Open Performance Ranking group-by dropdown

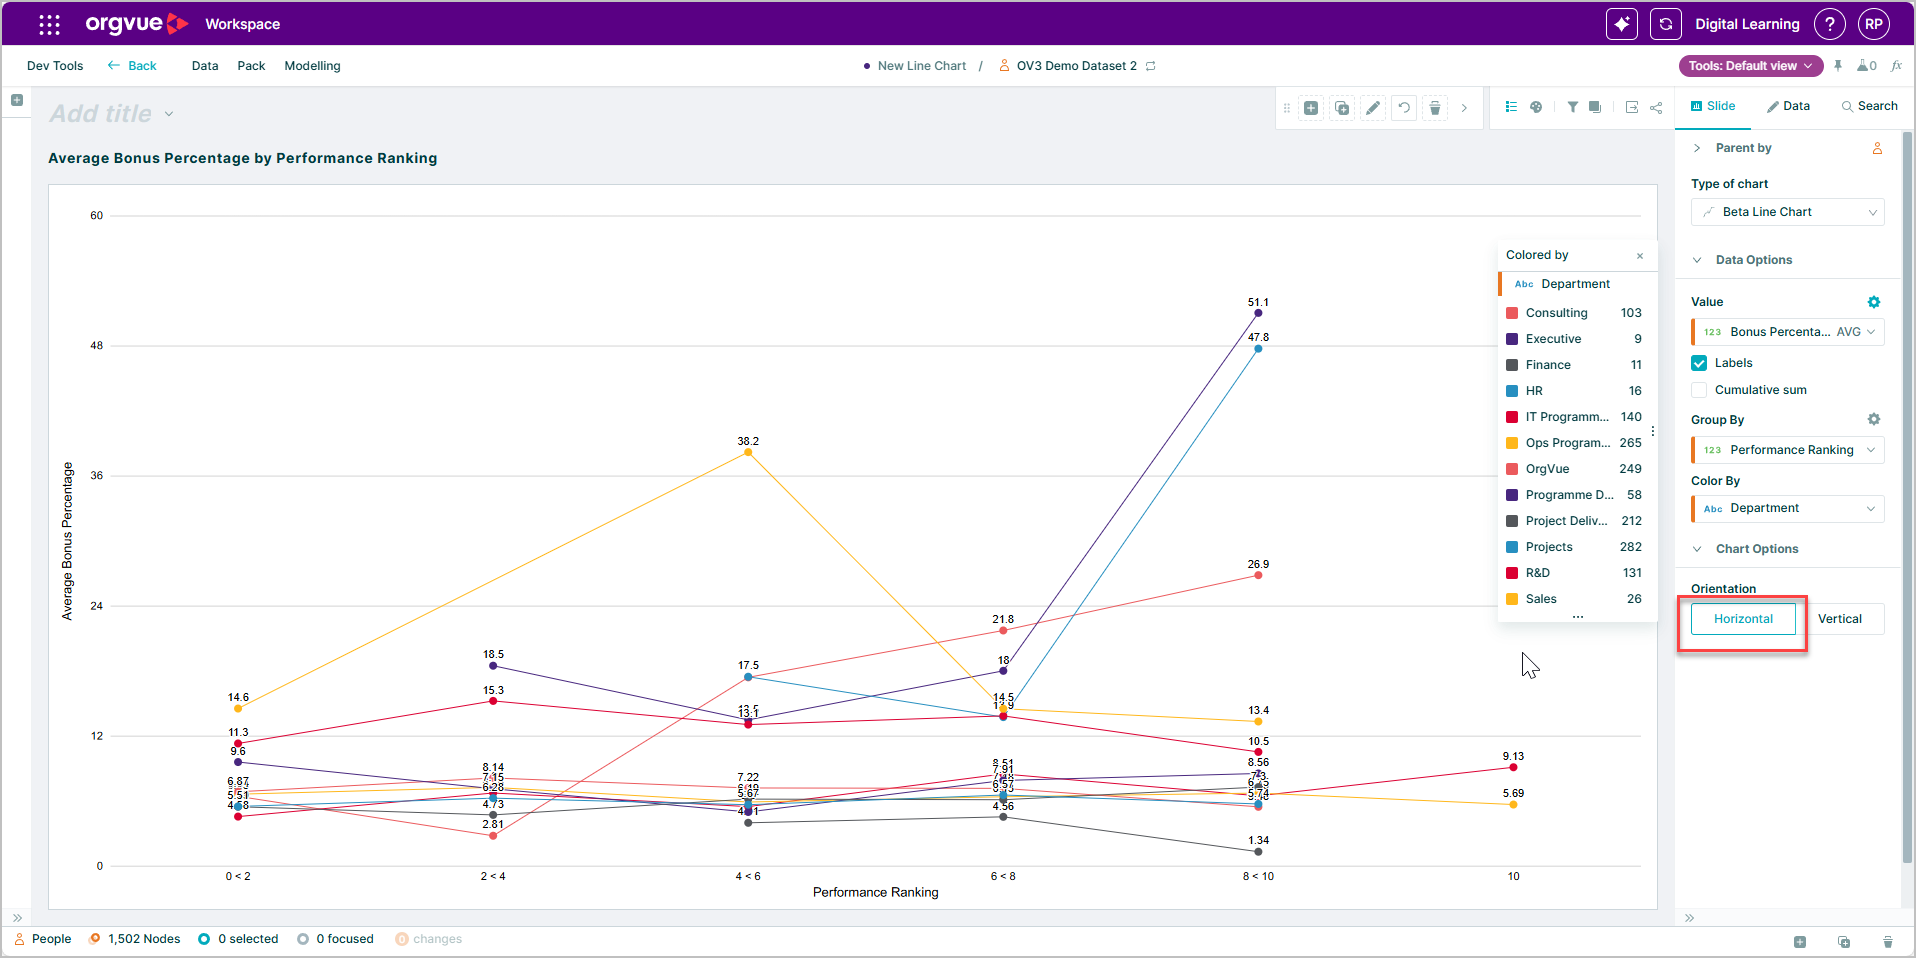tap(1788, 450)
